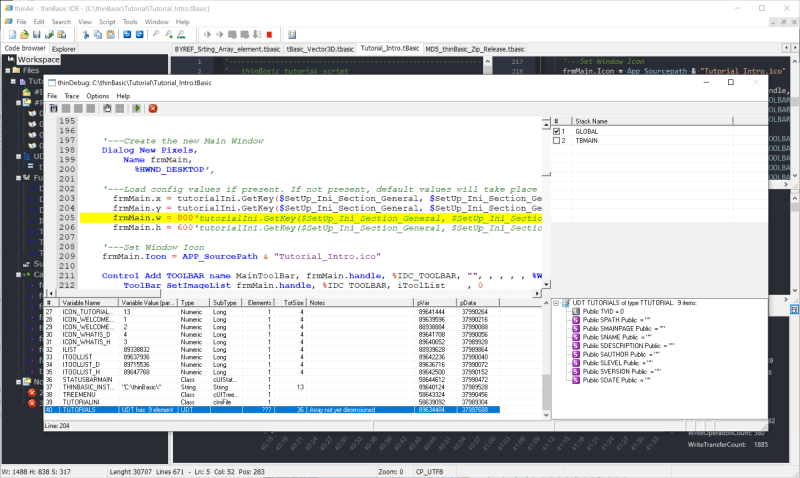Image resolution: width=800 pixels, height=478 pixels.
Task: Click the first red error icon in workspace tree
Action: [32, 393]
